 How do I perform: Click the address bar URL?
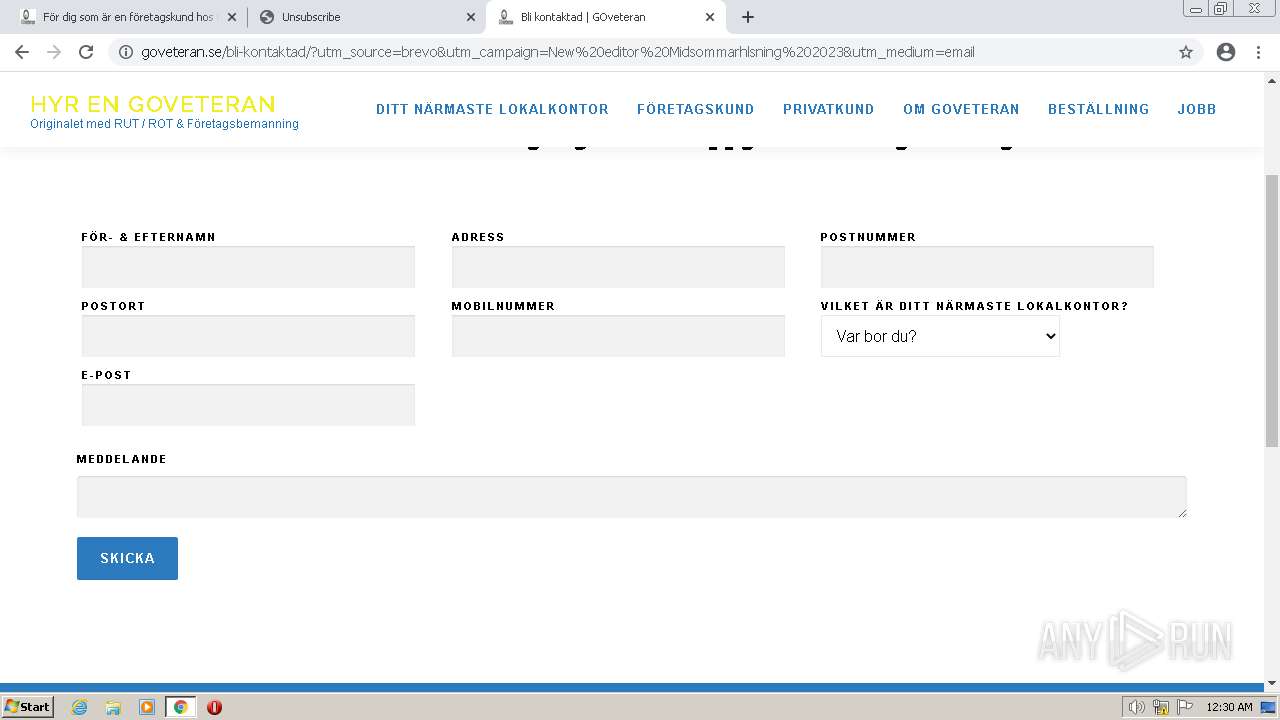(x=558, y=52)
